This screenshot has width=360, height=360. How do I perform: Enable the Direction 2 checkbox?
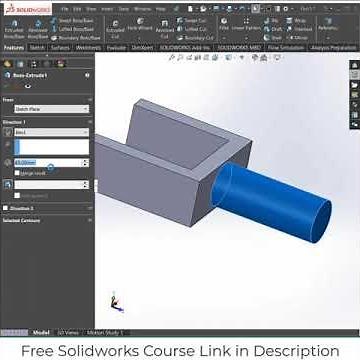[x=5, y=208]
